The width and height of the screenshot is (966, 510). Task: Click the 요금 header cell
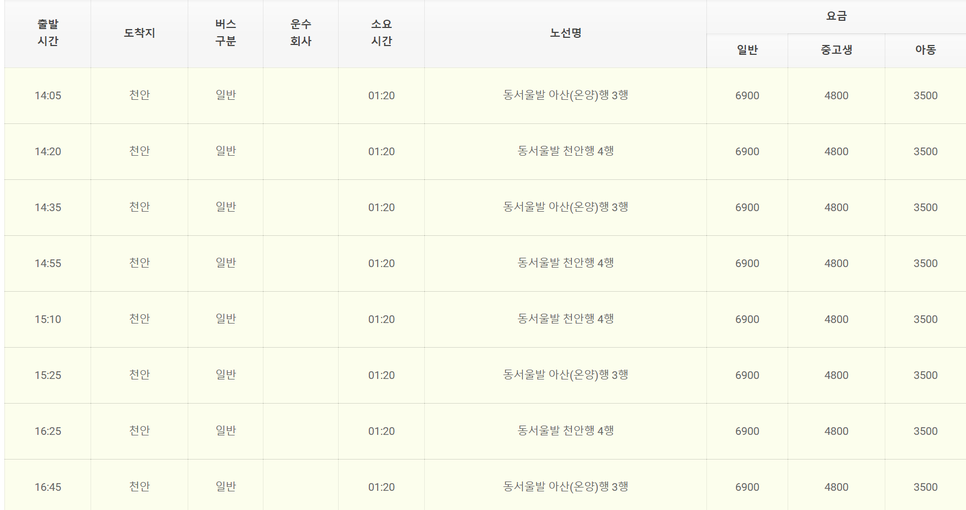pos(836,17)
